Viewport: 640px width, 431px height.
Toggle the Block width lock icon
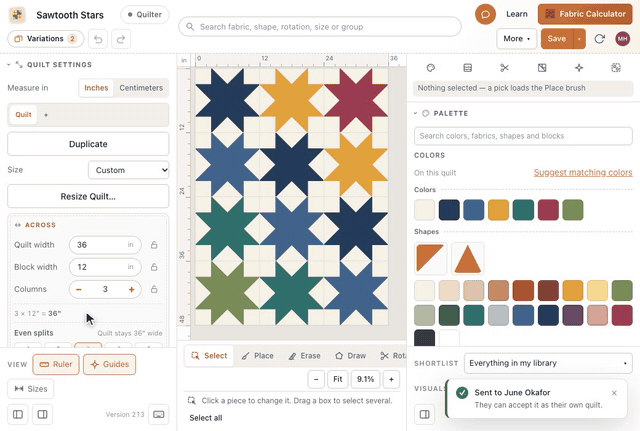[154, 267]
